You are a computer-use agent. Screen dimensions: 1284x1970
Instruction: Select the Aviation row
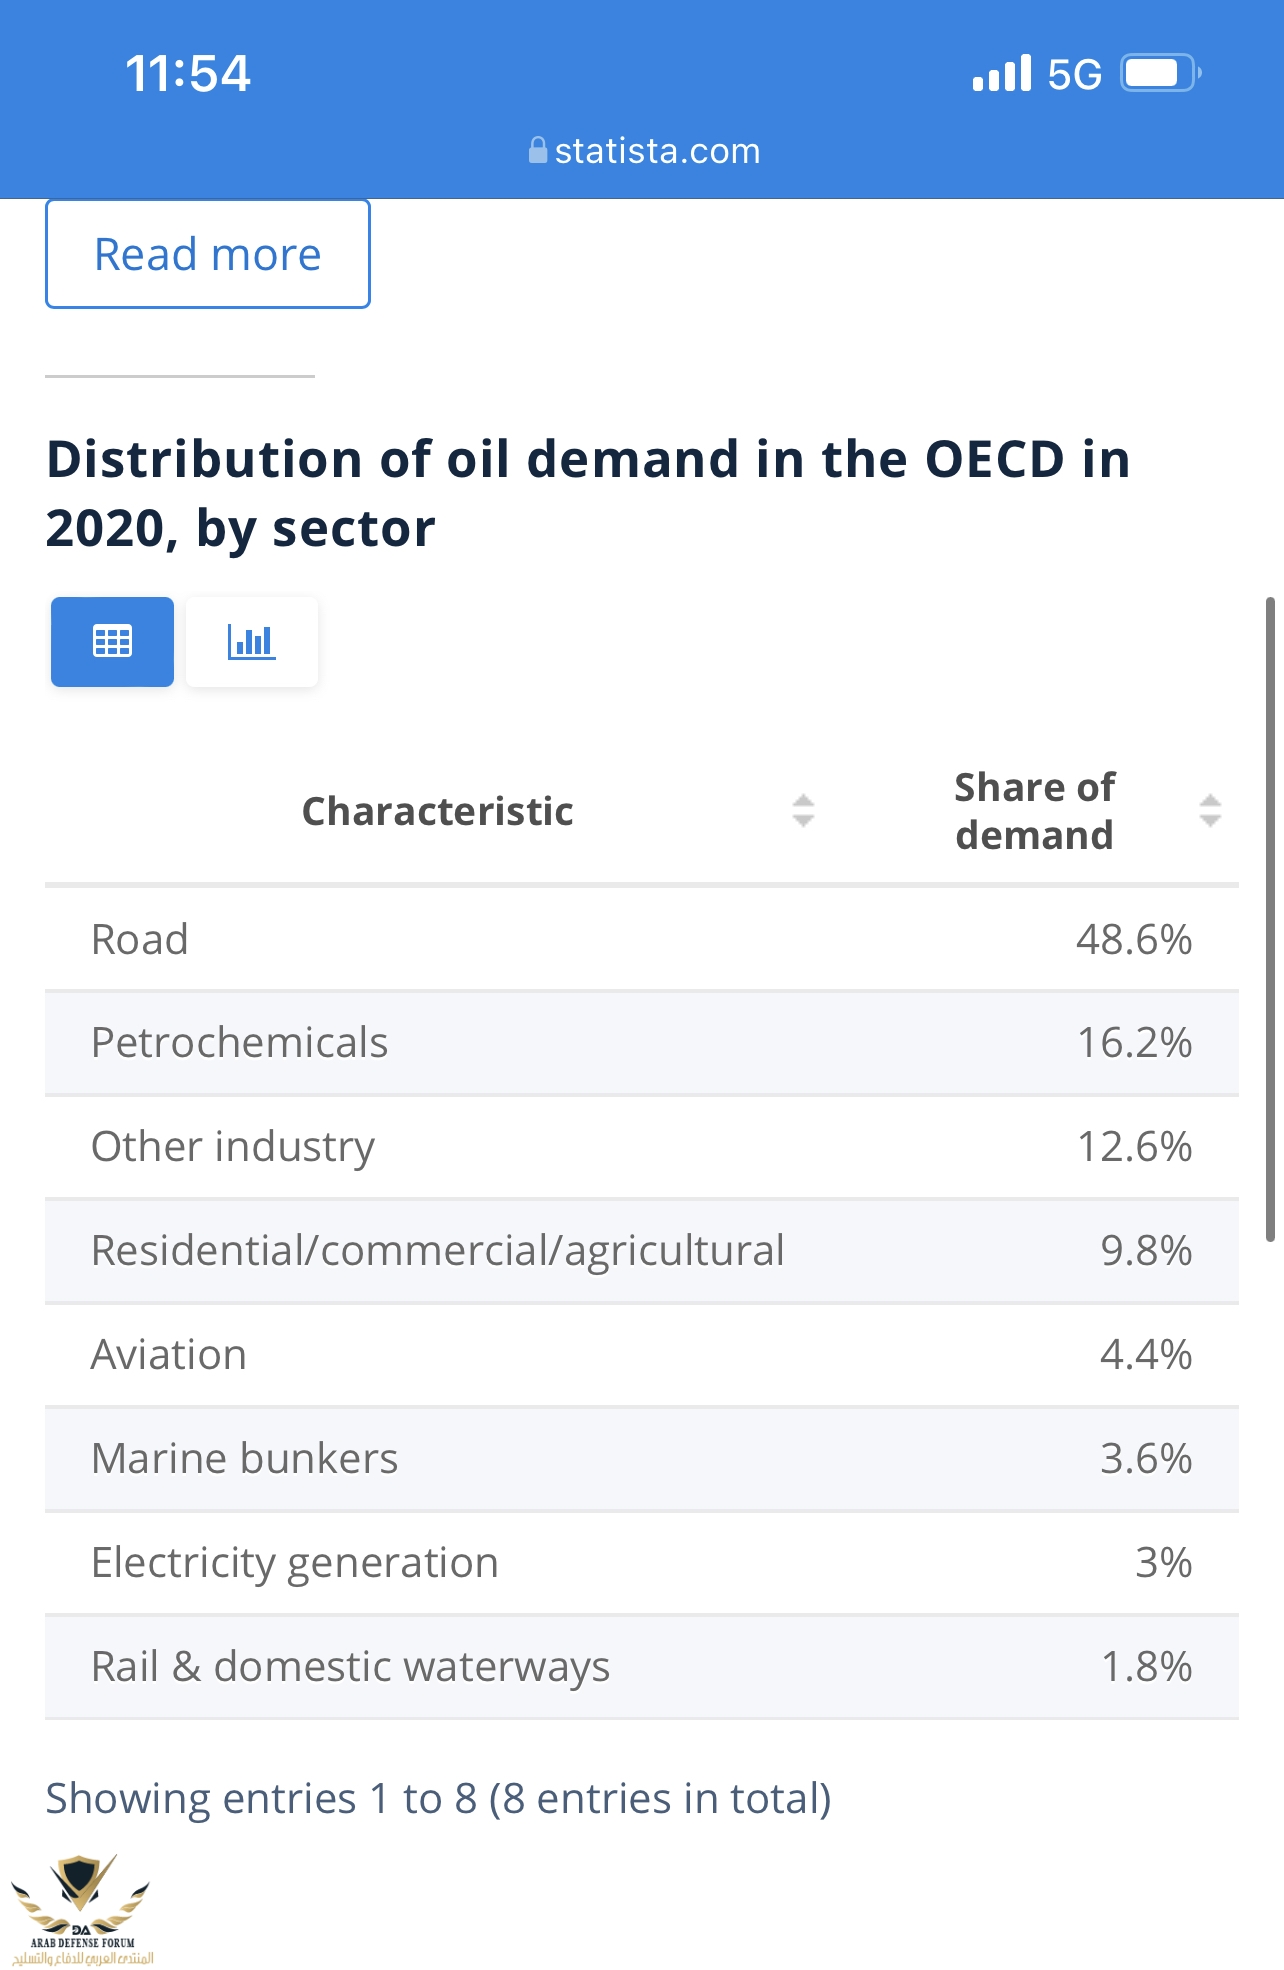point(641,1355)
